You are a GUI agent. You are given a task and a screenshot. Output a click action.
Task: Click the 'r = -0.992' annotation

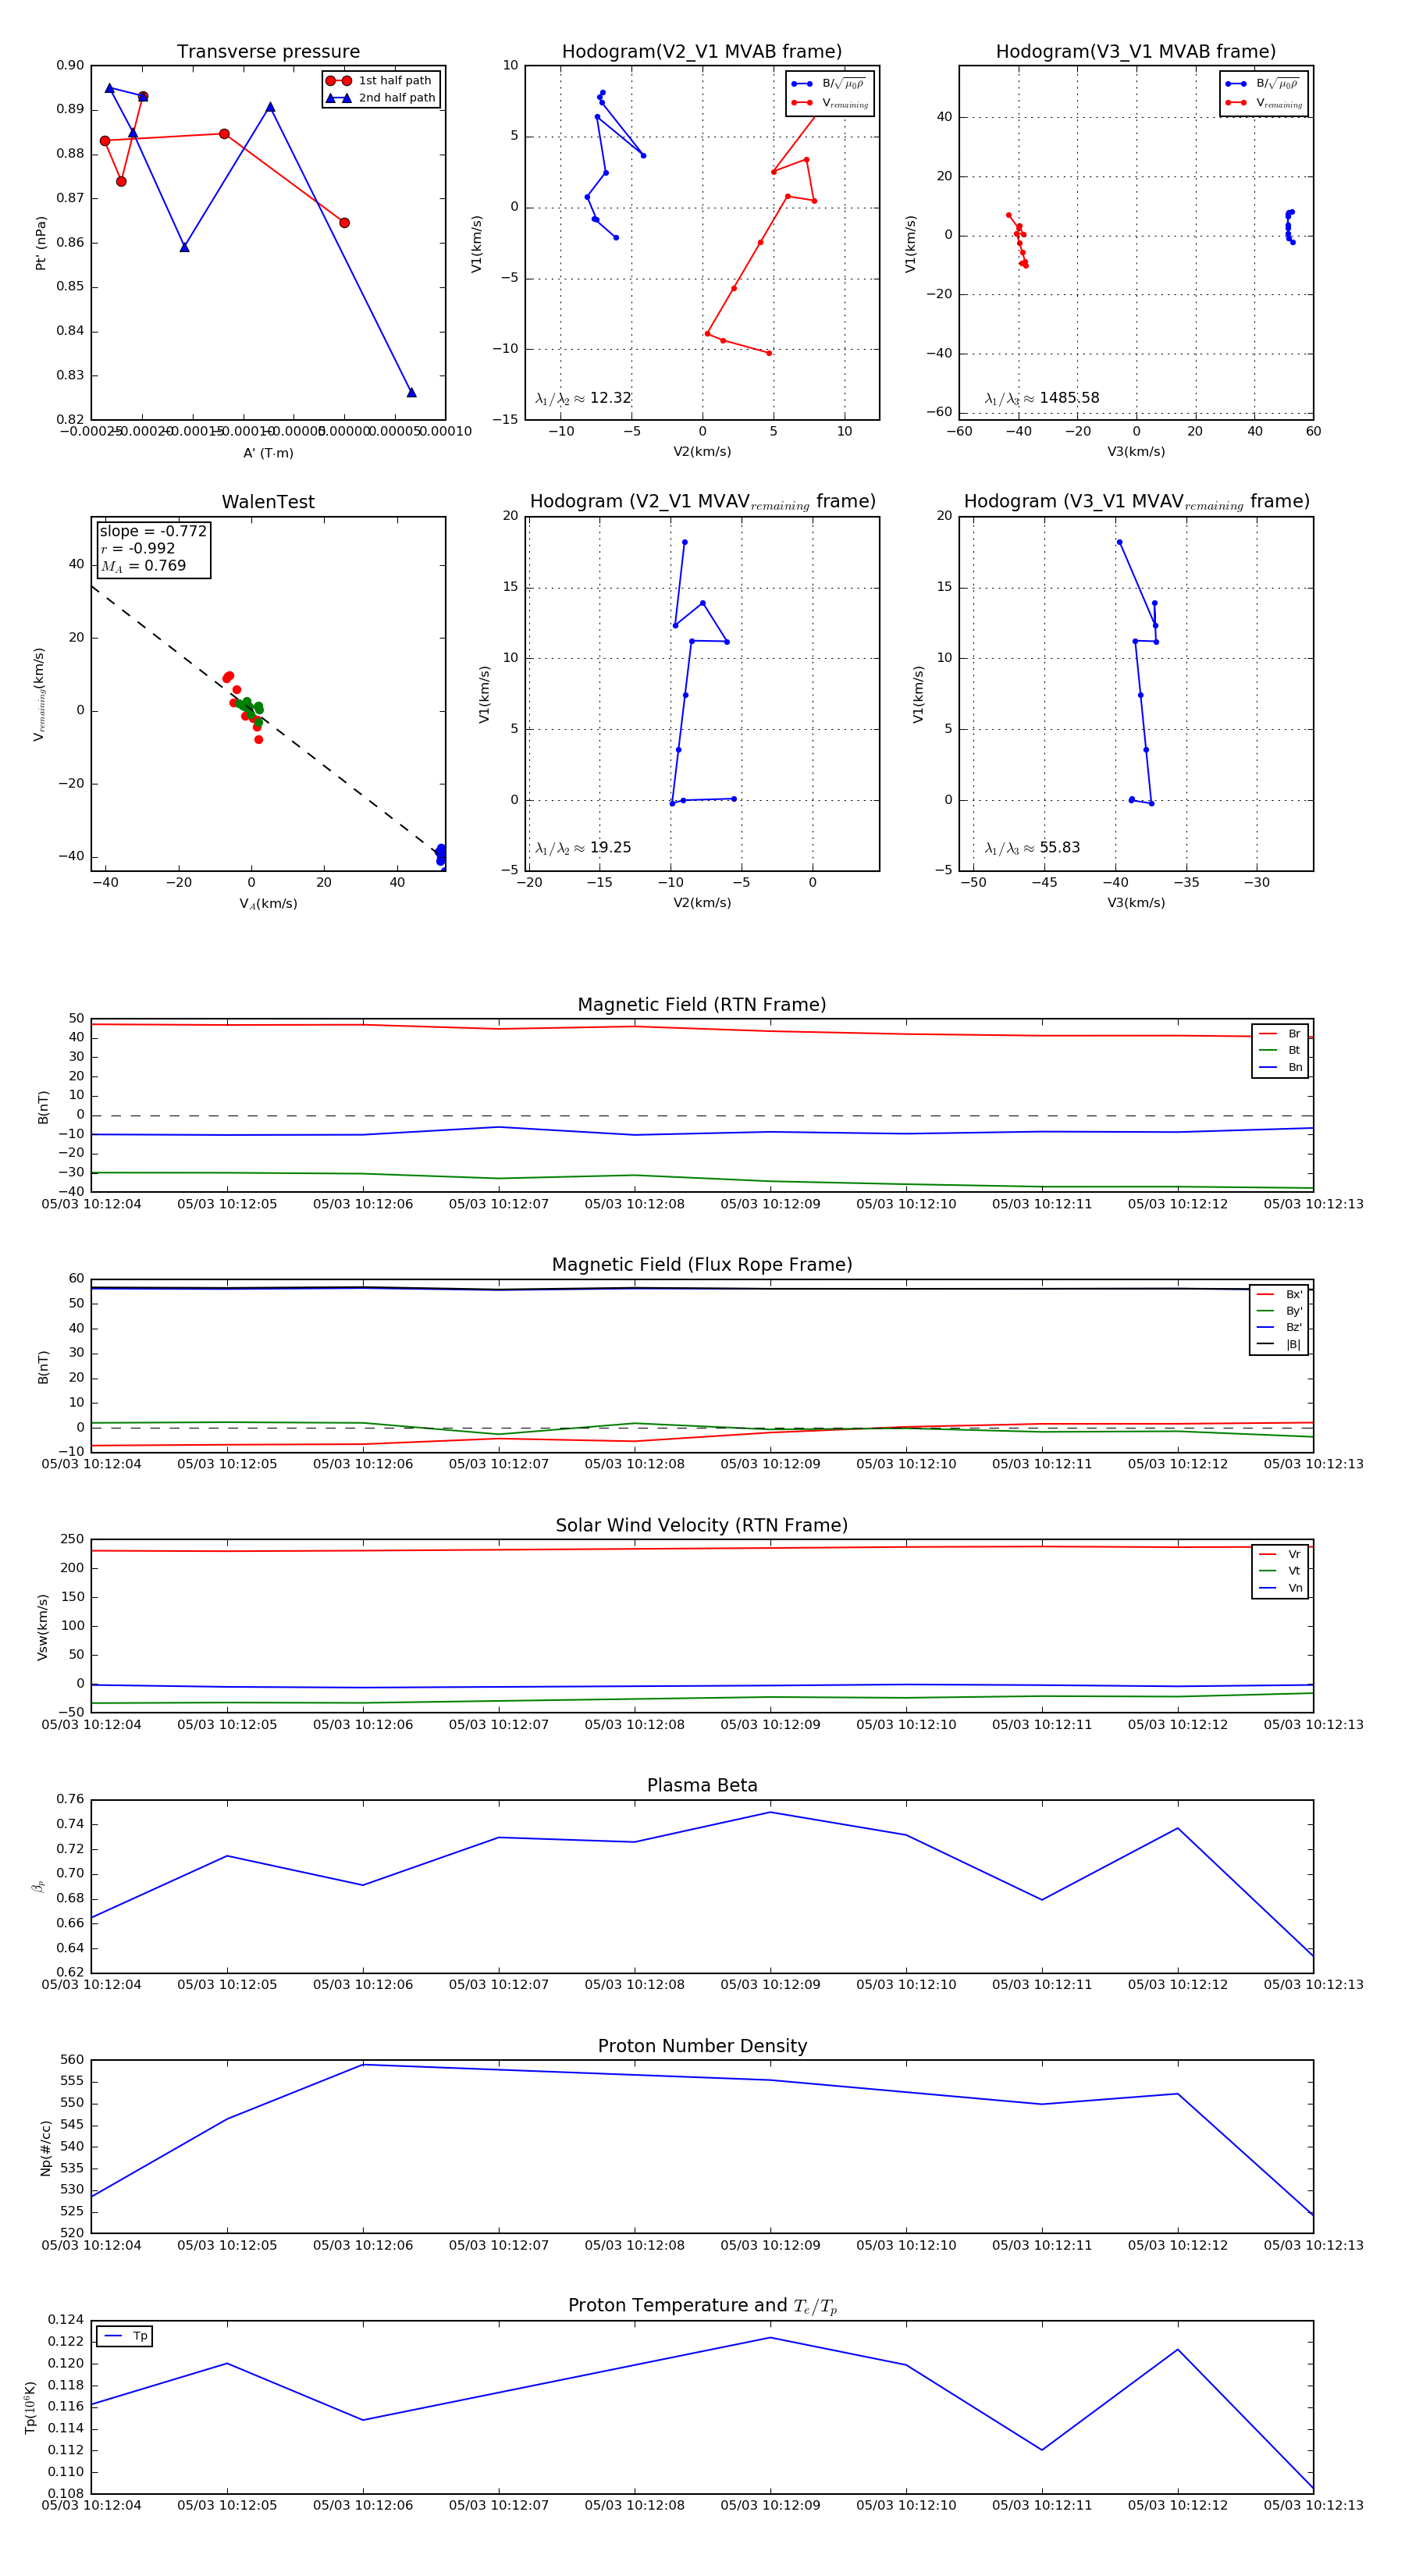(137, 548)
